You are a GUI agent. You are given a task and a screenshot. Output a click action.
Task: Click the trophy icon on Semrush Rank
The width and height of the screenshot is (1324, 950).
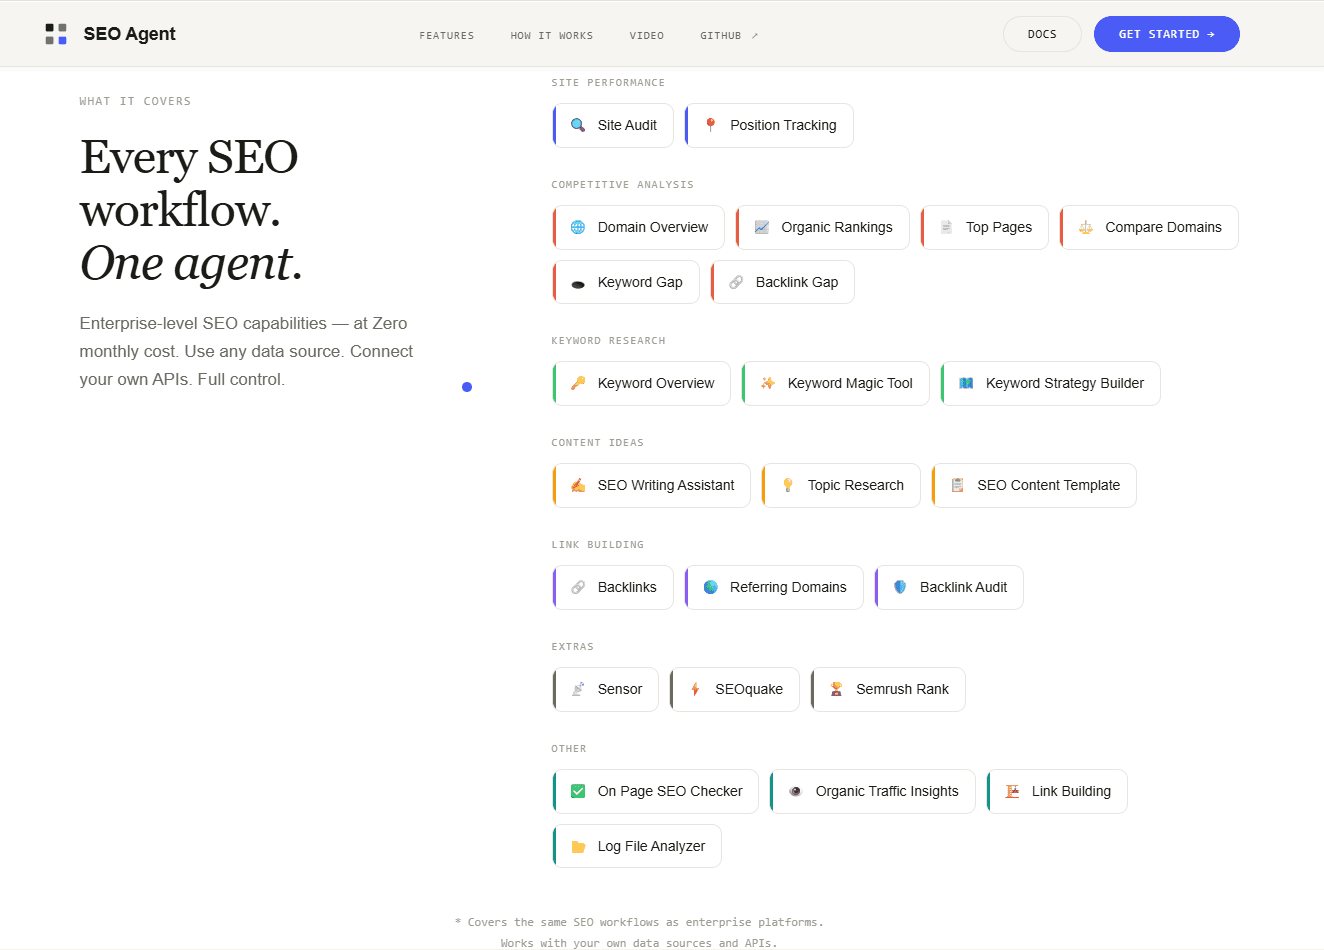pos(836,689)
